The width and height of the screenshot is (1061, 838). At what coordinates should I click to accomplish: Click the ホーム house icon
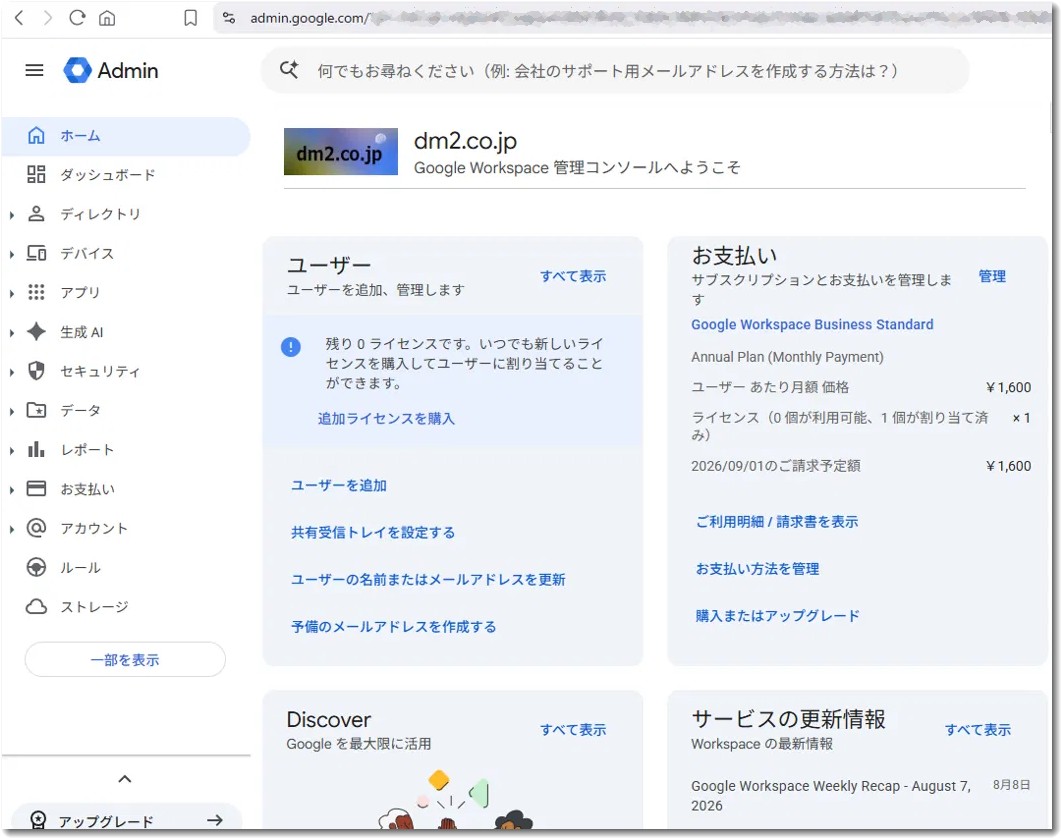click(36, 135)
